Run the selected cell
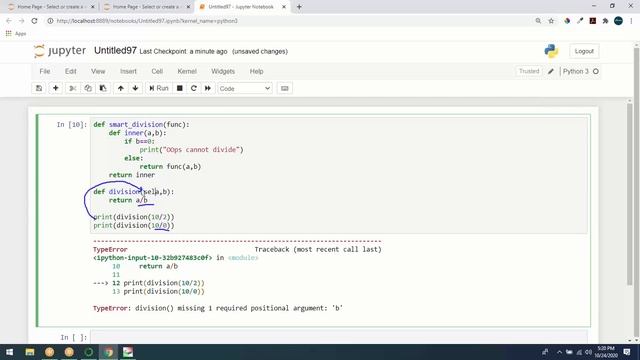This screenshot has width=640, height=360. pyautogui.click(x=159, y=88)
